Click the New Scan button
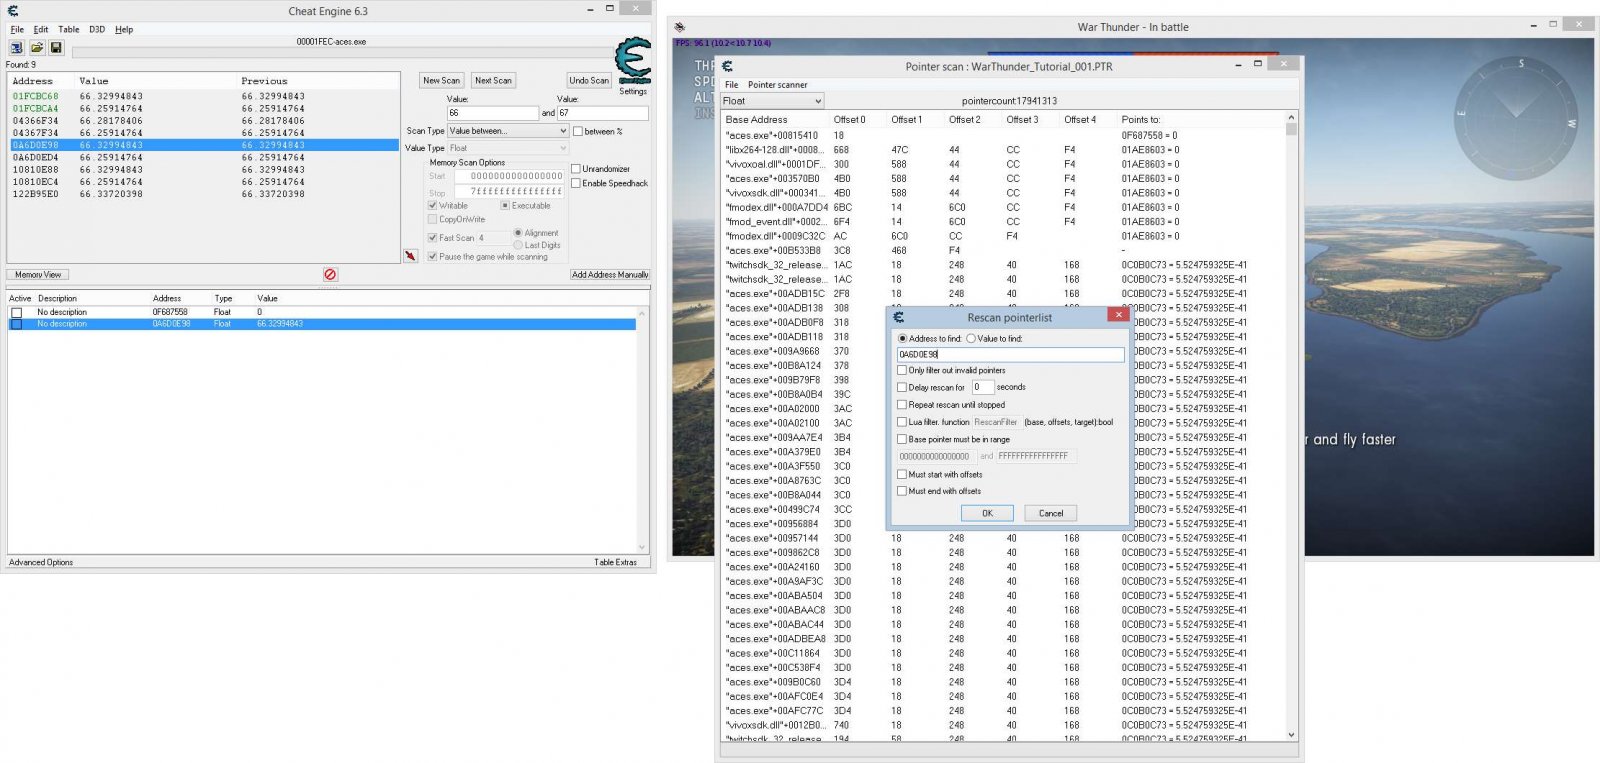 (441, 80)
